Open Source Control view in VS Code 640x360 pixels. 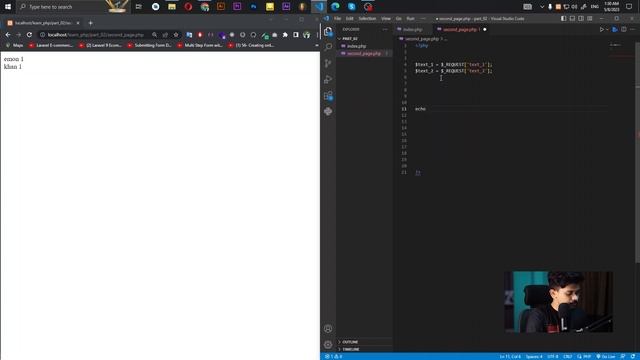[x=328, y=63]
